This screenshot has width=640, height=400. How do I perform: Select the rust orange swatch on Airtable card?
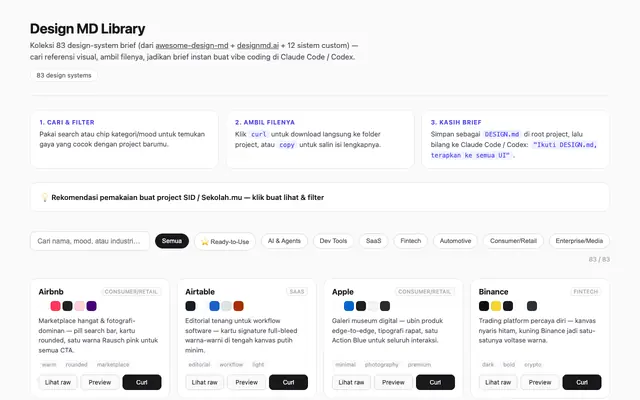point(238,306)
